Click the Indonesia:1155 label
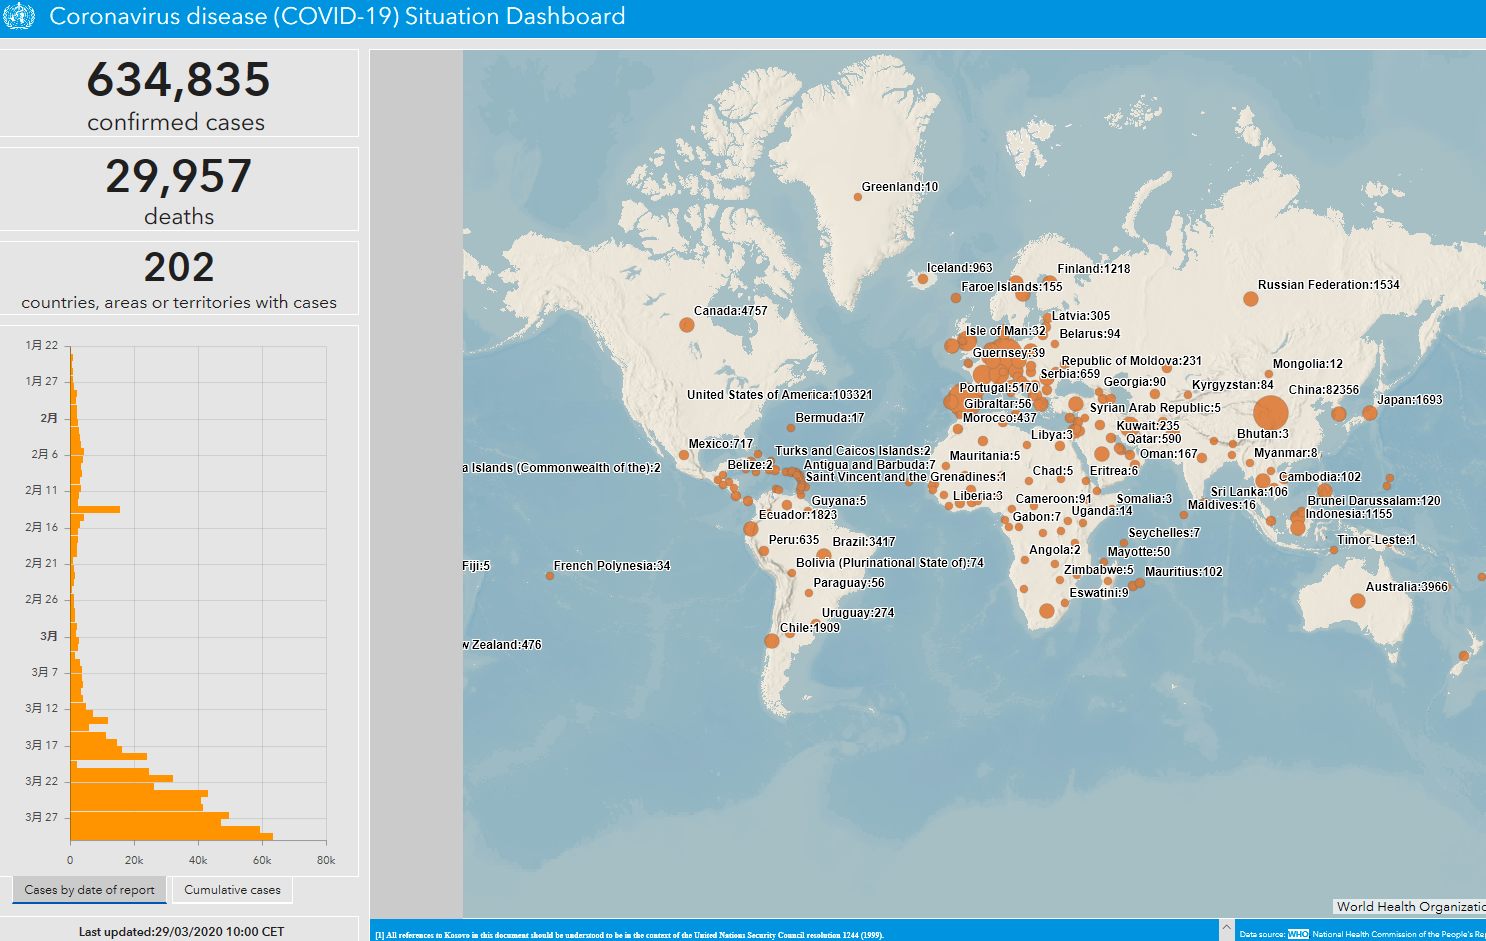 pyautogui.click(x=1348, y=514)
